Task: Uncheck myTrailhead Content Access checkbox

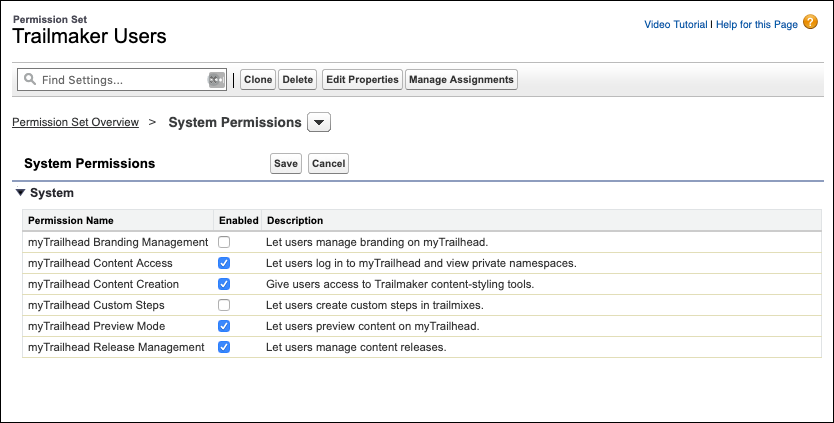Action: point(224,263)
